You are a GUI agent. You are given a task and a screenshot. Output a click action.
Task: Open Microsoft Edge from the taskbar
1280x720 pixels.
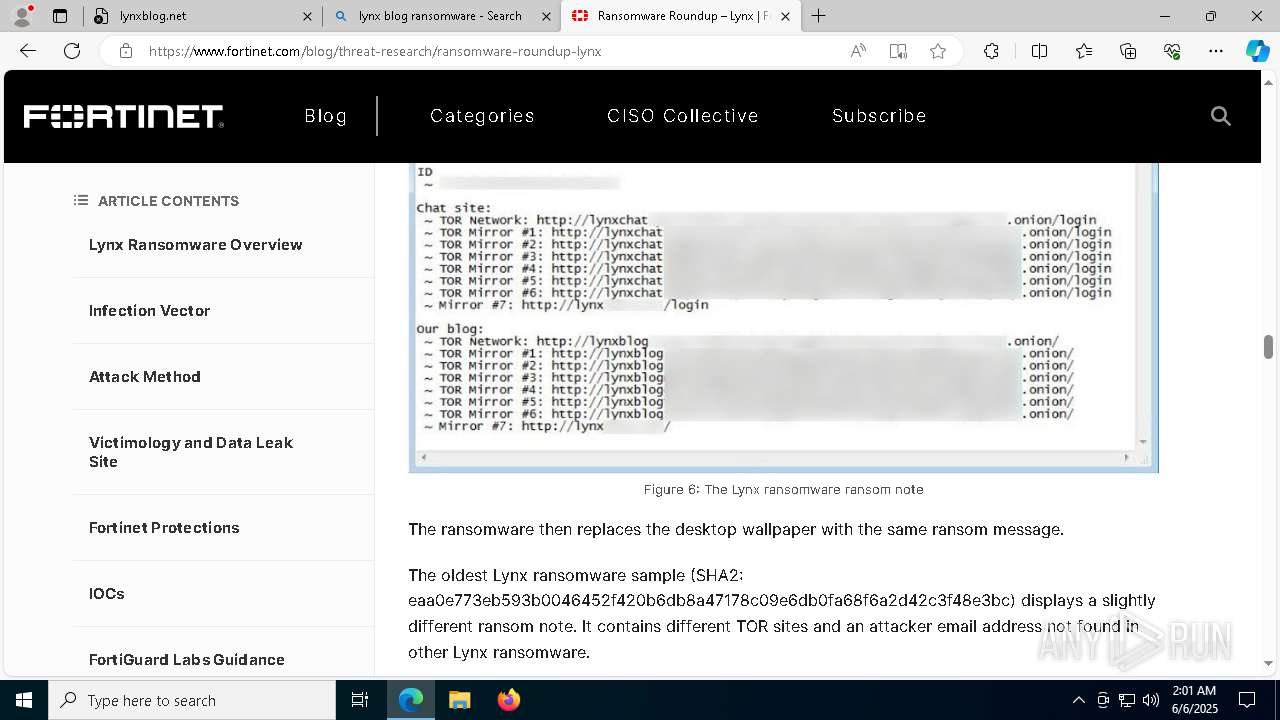click(x=411, y=700)
